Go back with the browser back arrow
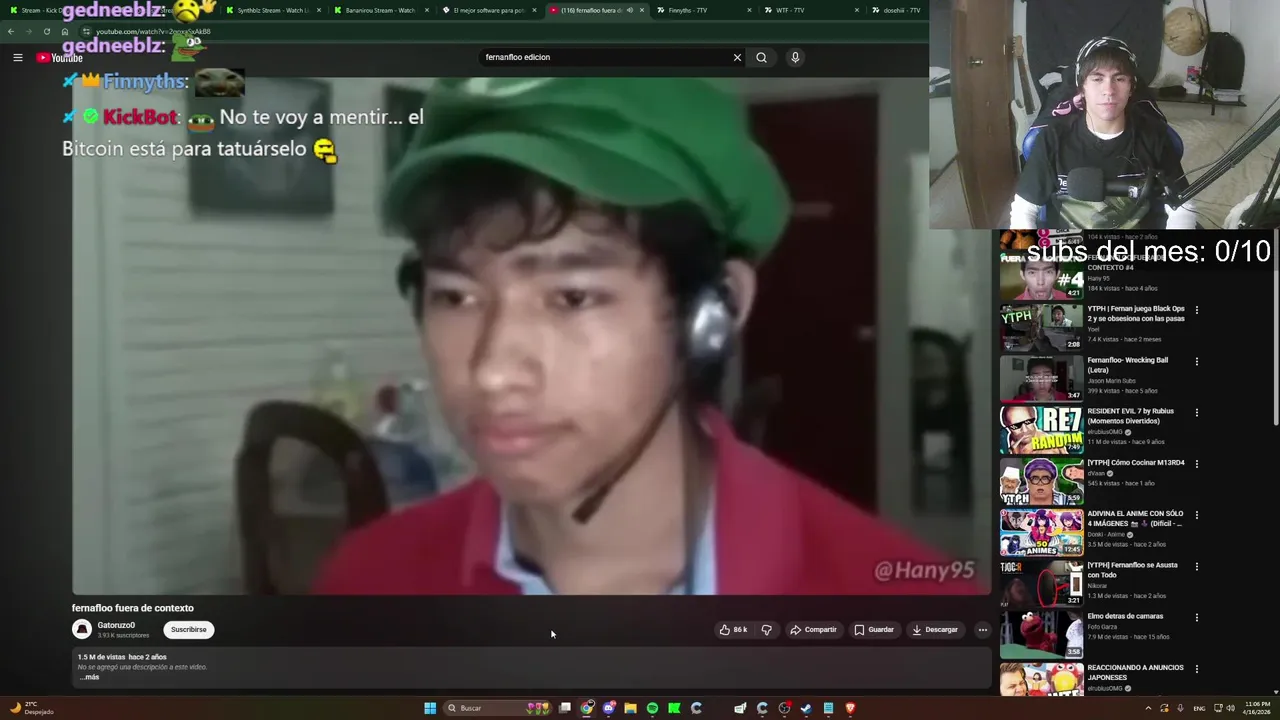 point(11,31)
